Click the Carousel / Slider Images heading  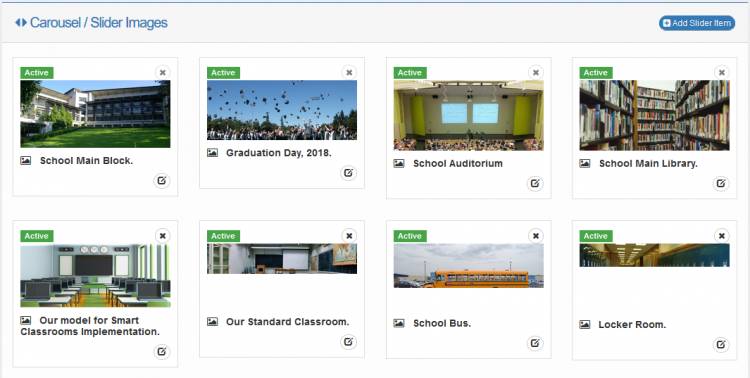click(x=99, y=22)
